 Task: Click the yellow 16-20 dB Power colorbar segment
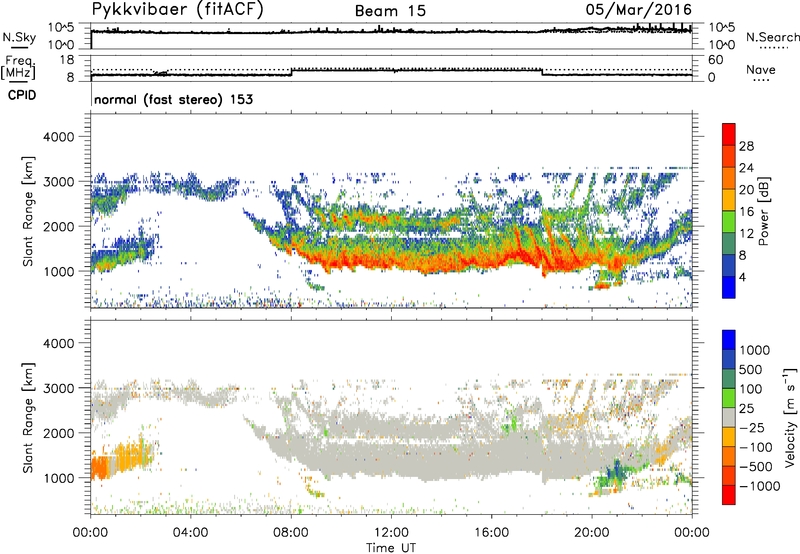[729, 200]
